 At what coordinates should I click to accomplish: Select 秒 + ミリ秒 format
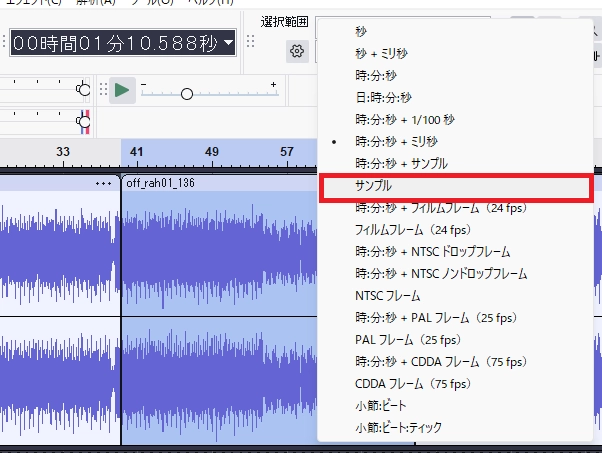click(x=382, y=53)
